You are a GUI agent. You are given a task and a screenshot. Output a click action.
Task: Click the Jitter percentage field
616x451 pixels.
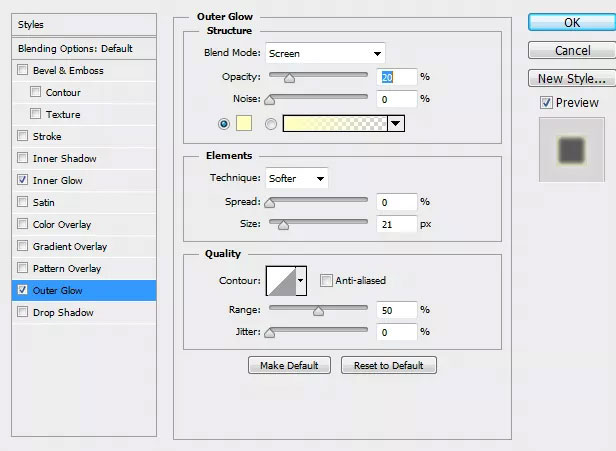(x=396, y=332)
